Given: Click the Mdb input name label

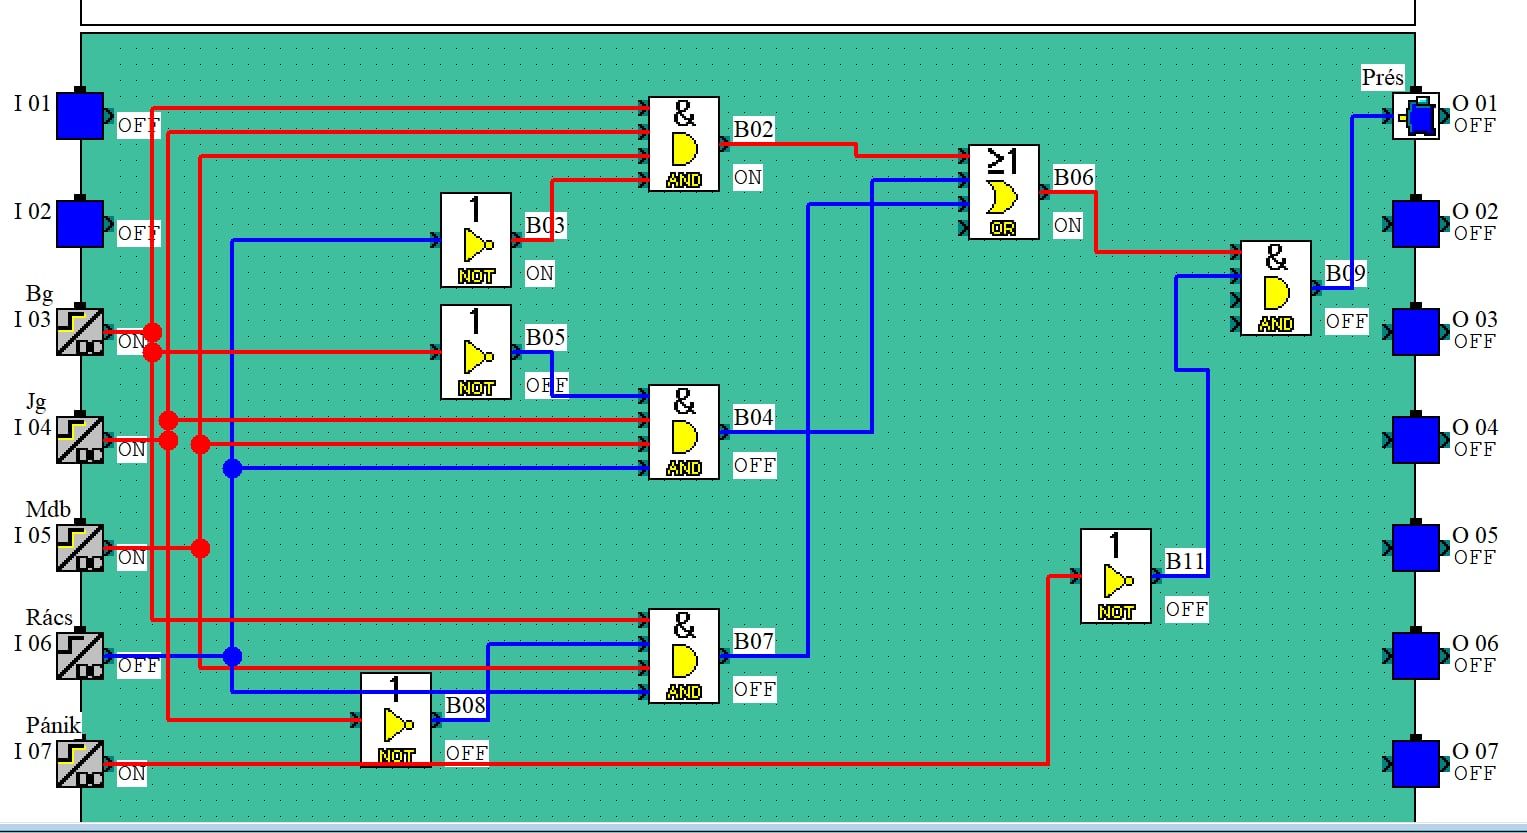Looking at the screenshot, I should [48, 509].
